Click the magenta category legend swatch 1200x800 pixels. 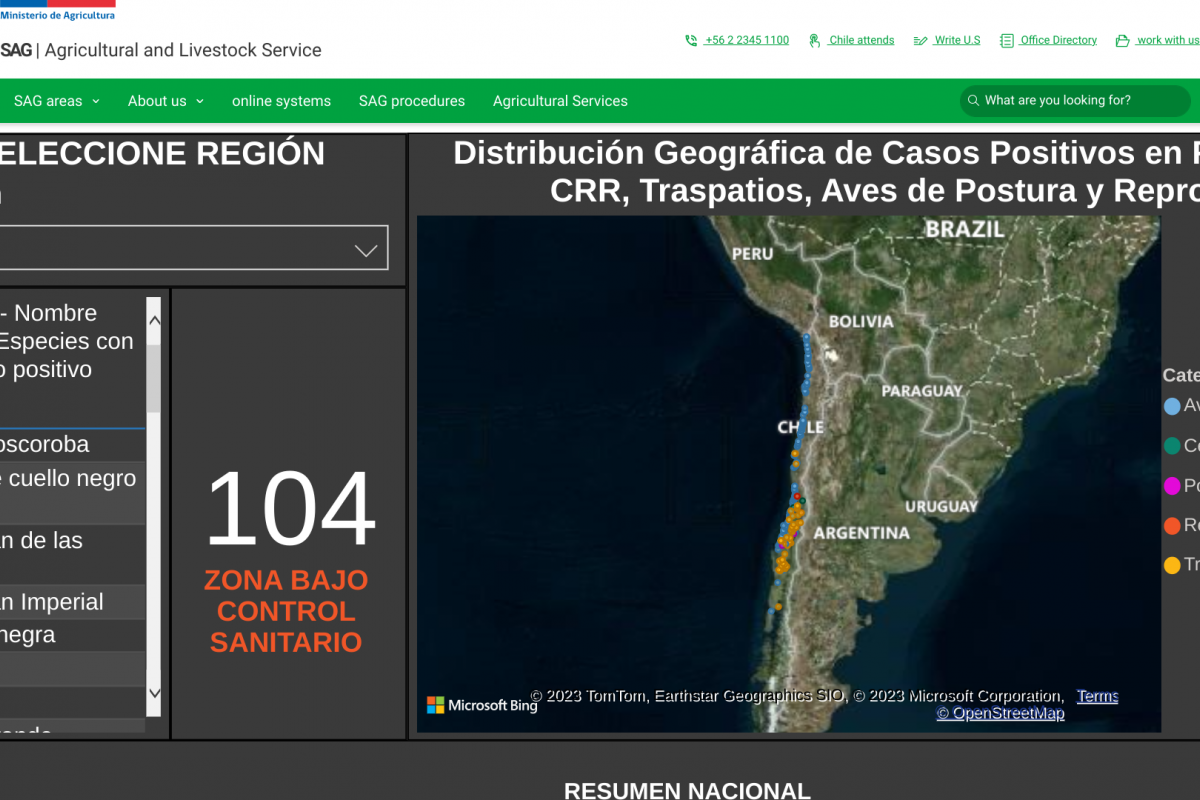[1172, 486]
